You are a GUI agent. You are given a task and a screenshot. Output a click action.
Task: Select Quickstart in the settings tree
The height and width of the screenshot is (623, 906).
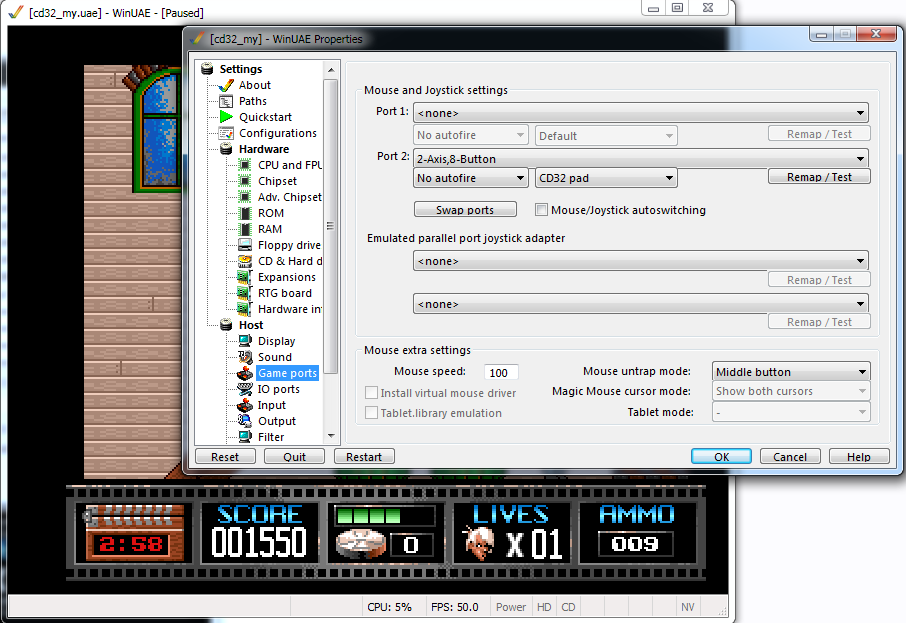(265, 117)
